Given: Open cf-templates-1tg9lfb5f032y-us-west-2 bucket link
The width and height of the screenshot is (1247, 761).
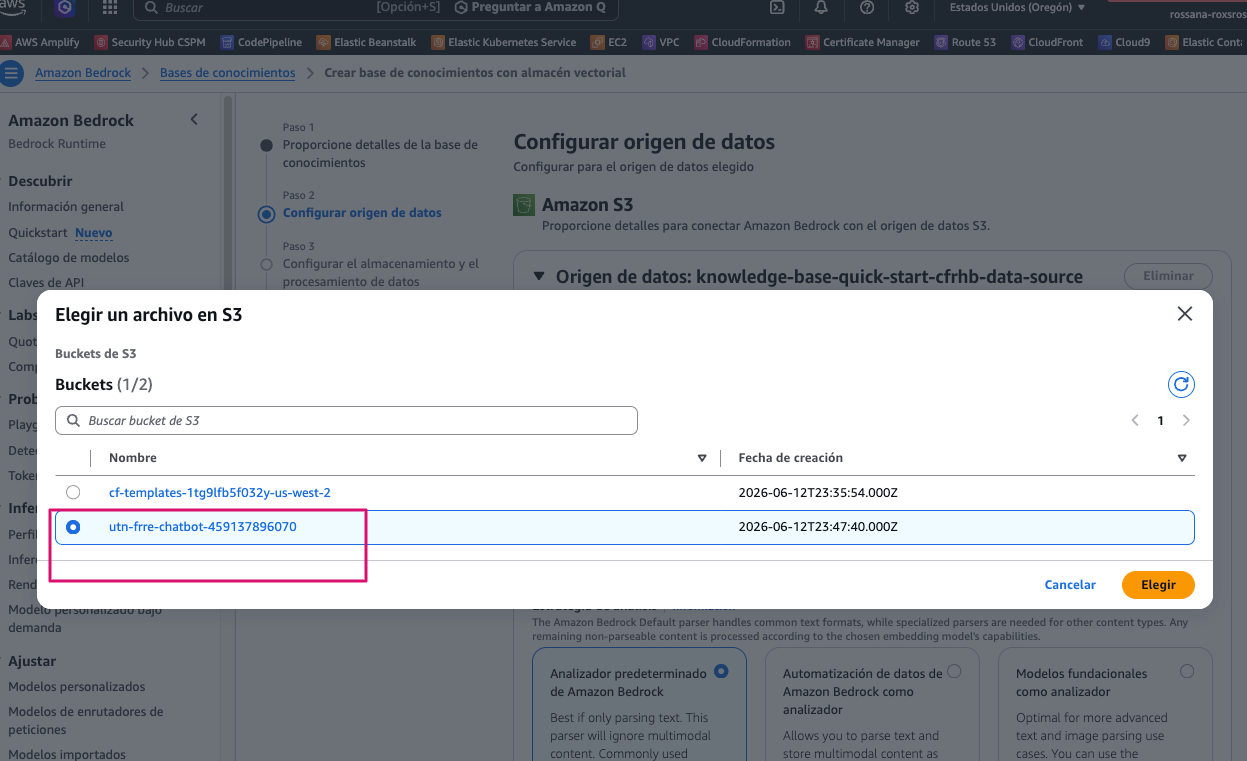Looking at the screenshot, I should point(220,493).
